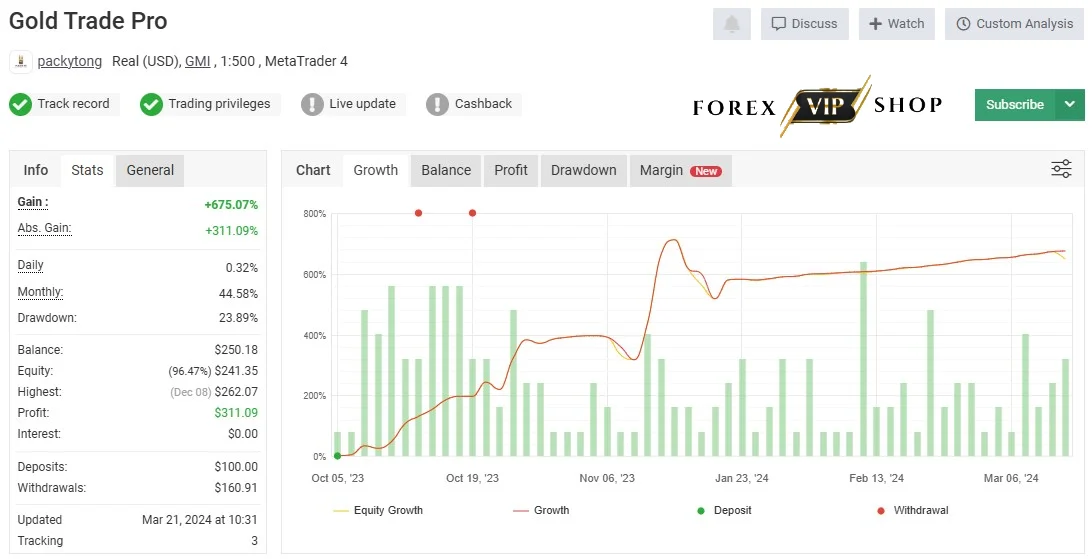Expand the Subscribe dropdown arrow
This screenshot has width=1092, height=559.
(x=1070, y=104)
